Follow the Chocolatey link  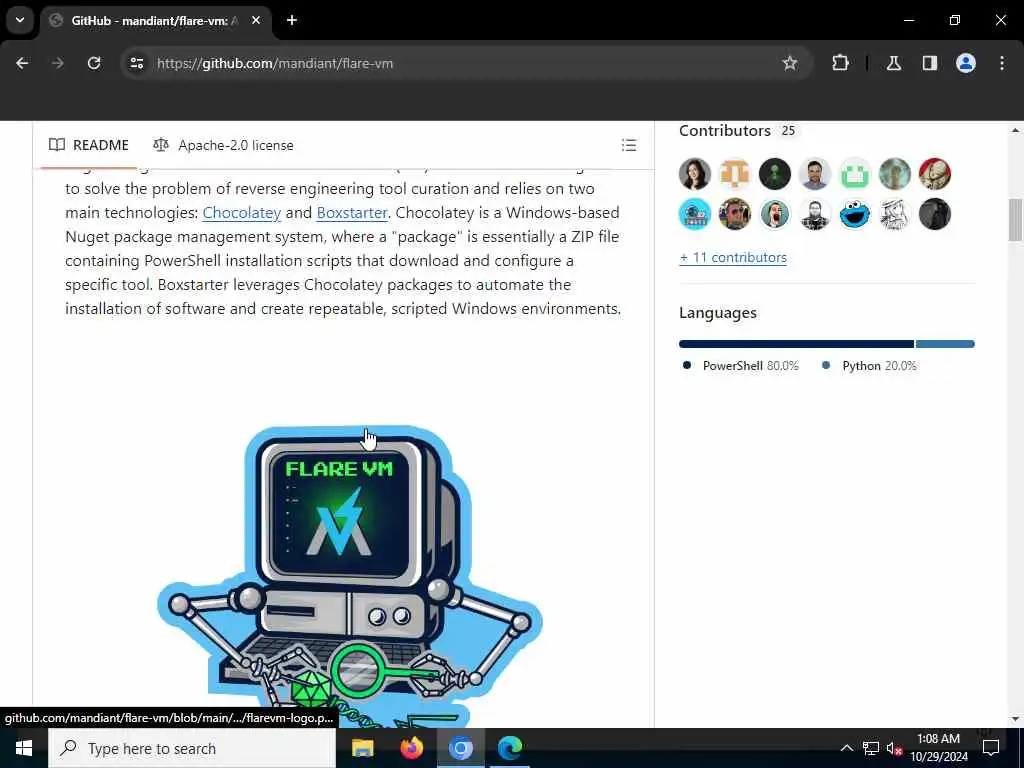242,213
